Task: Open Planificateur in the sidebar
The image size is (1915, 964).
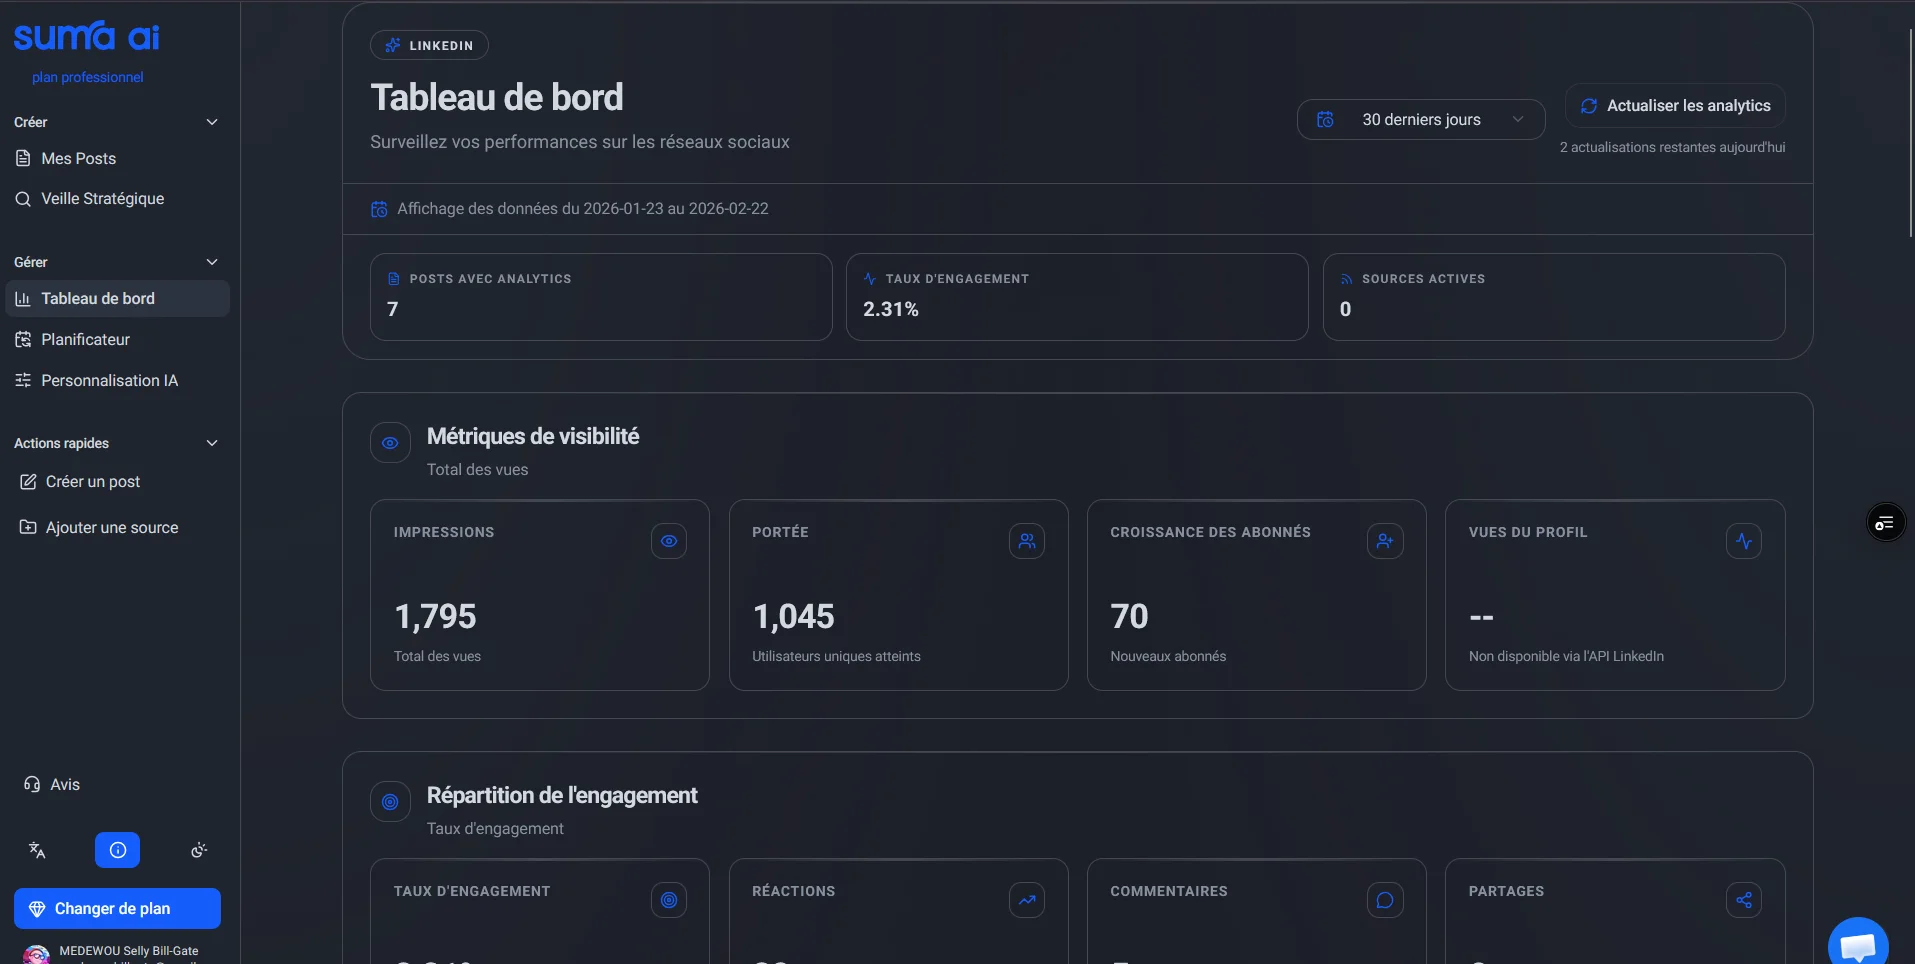Action: 86,340
